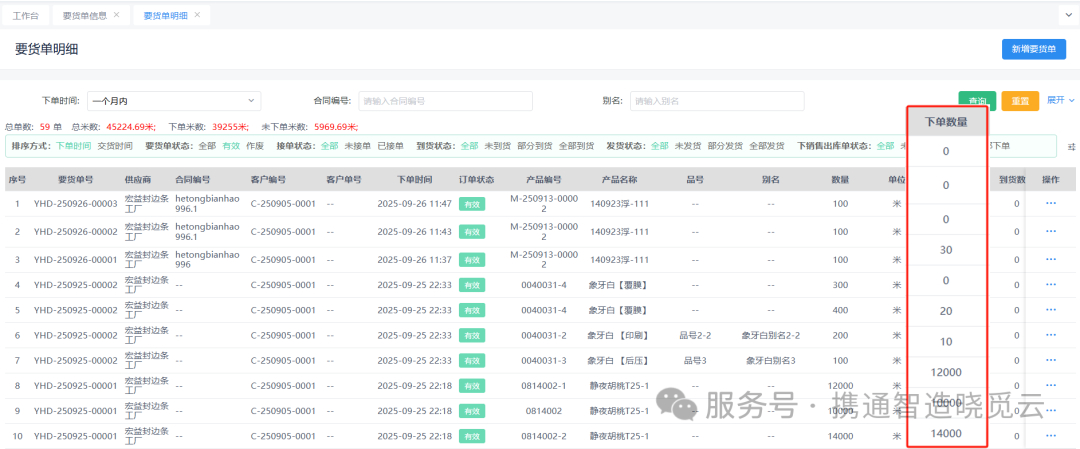Open actions menu for row YHD-250926-00001
The image size is (1080, 449).
(x=1050, y=260)
